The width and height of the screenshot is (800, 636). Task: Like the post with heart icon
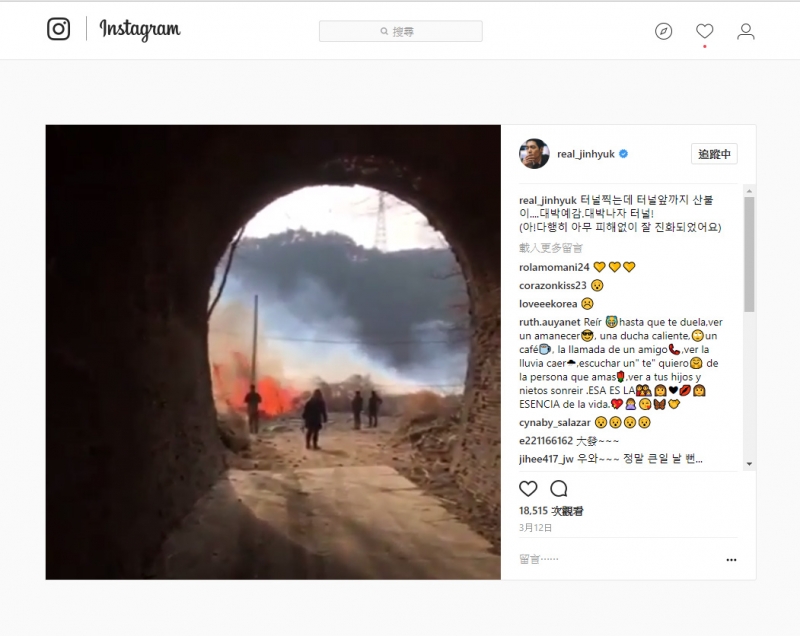click(x=528, y=489)
